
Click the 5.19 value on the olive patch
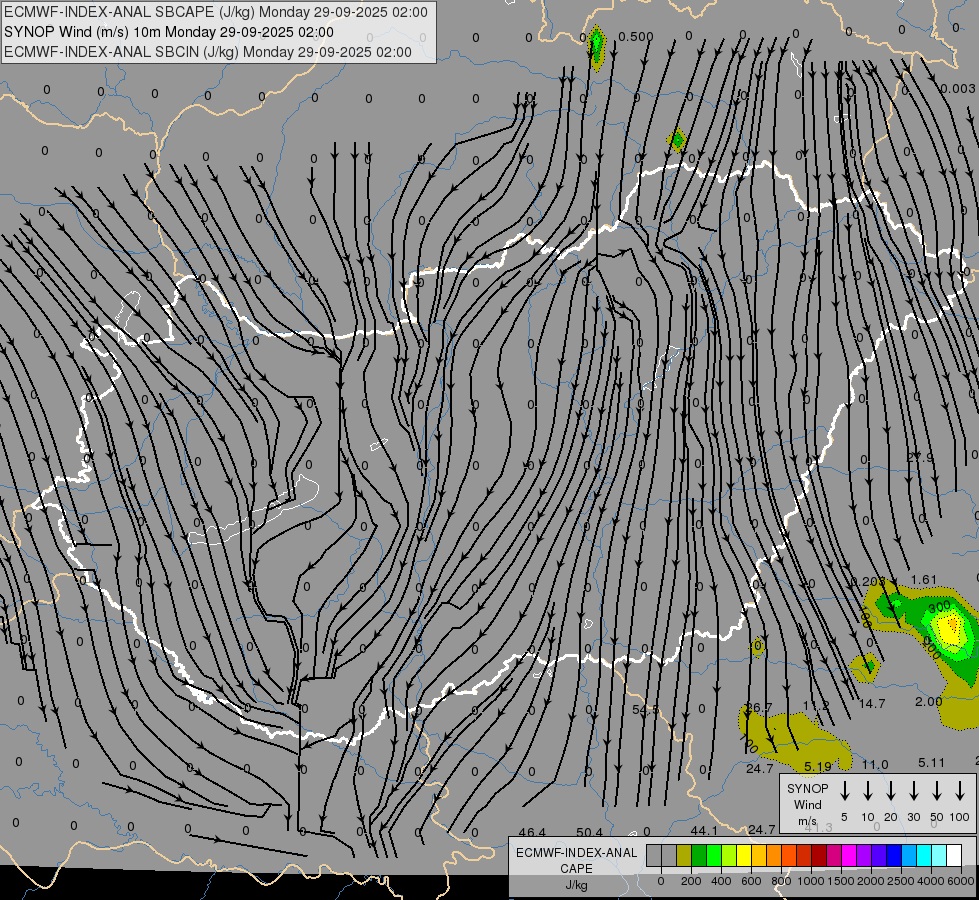(x=818, y=766)
